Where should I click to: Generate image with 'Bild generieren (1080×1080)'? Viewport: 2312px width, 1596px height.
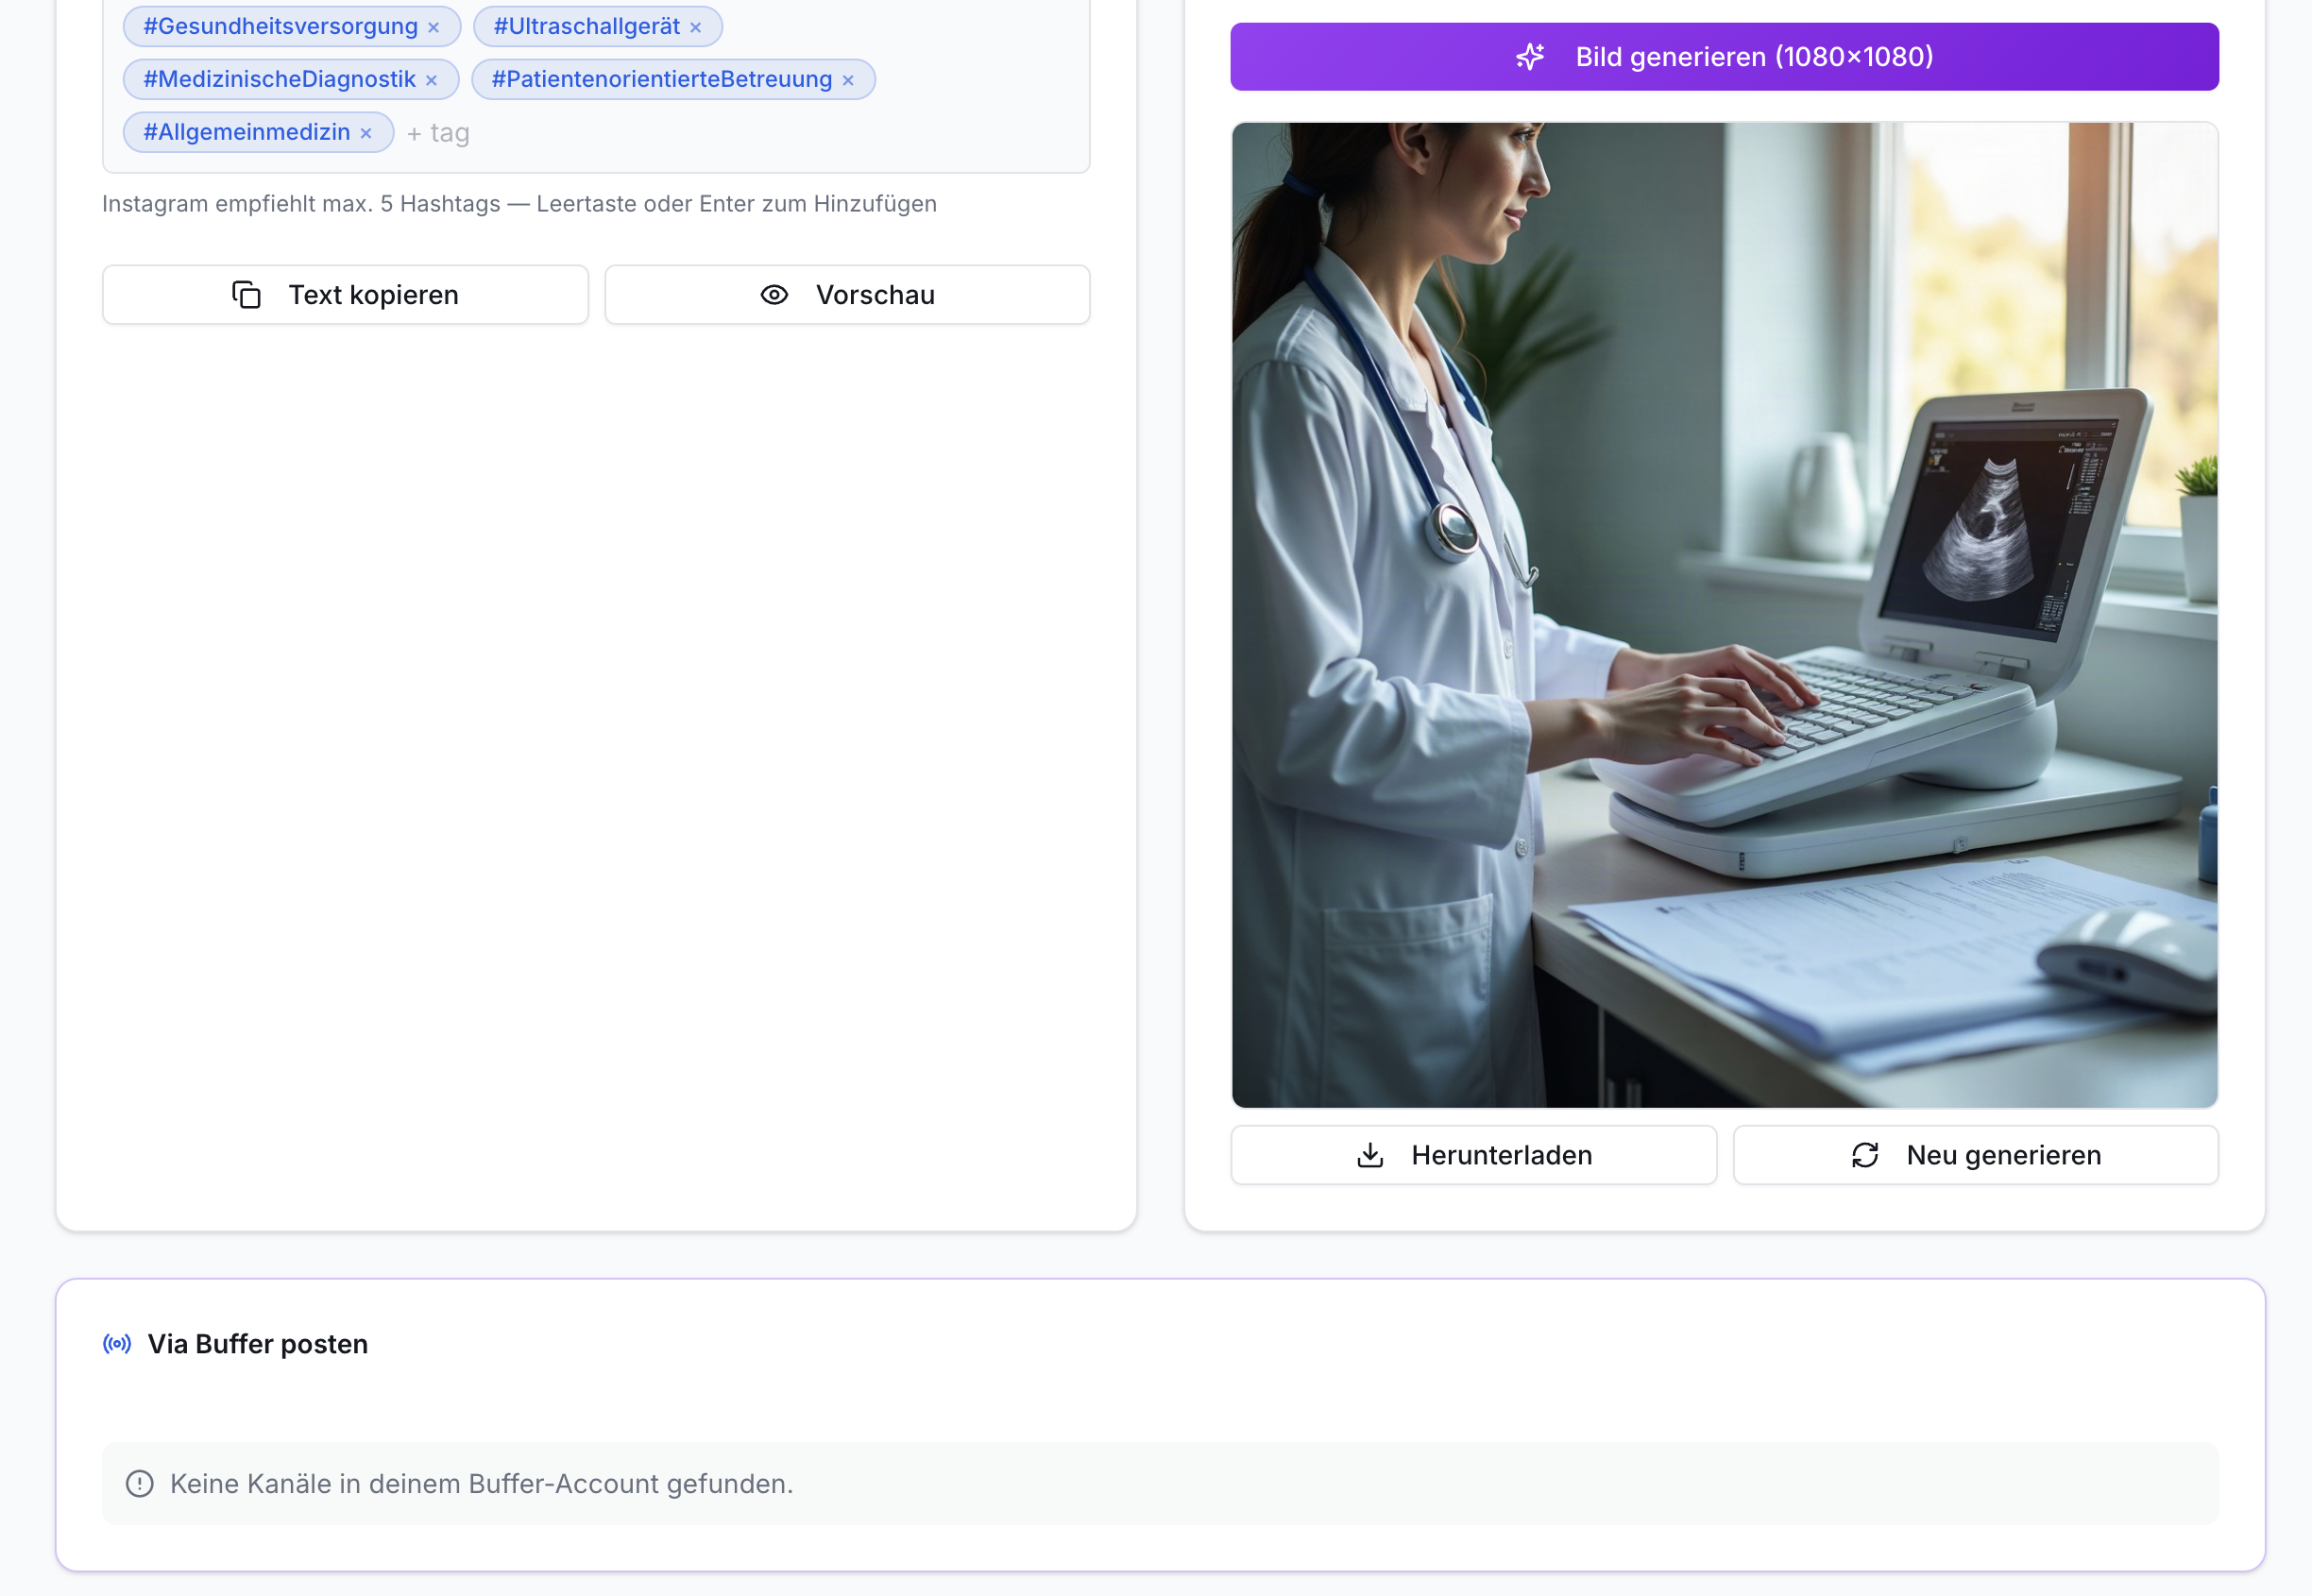pos(1724,57)
